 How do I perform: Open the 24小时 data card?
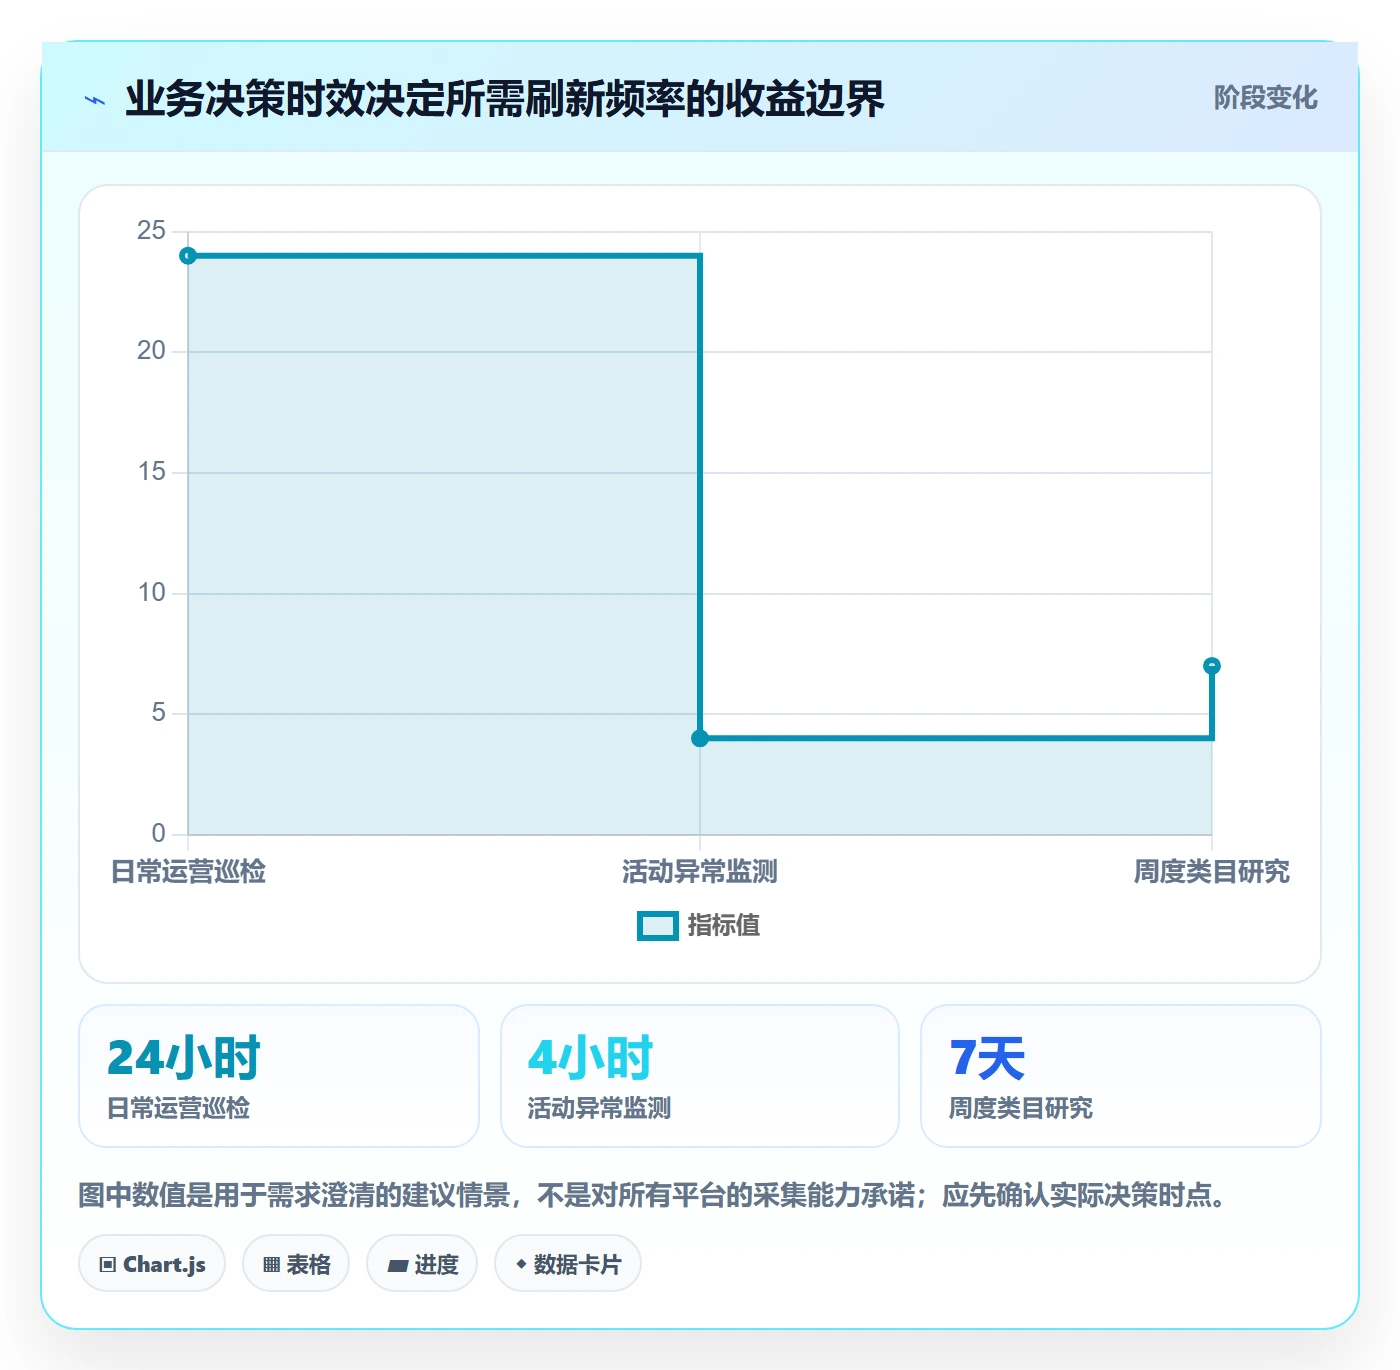(x=279, y=1076)
